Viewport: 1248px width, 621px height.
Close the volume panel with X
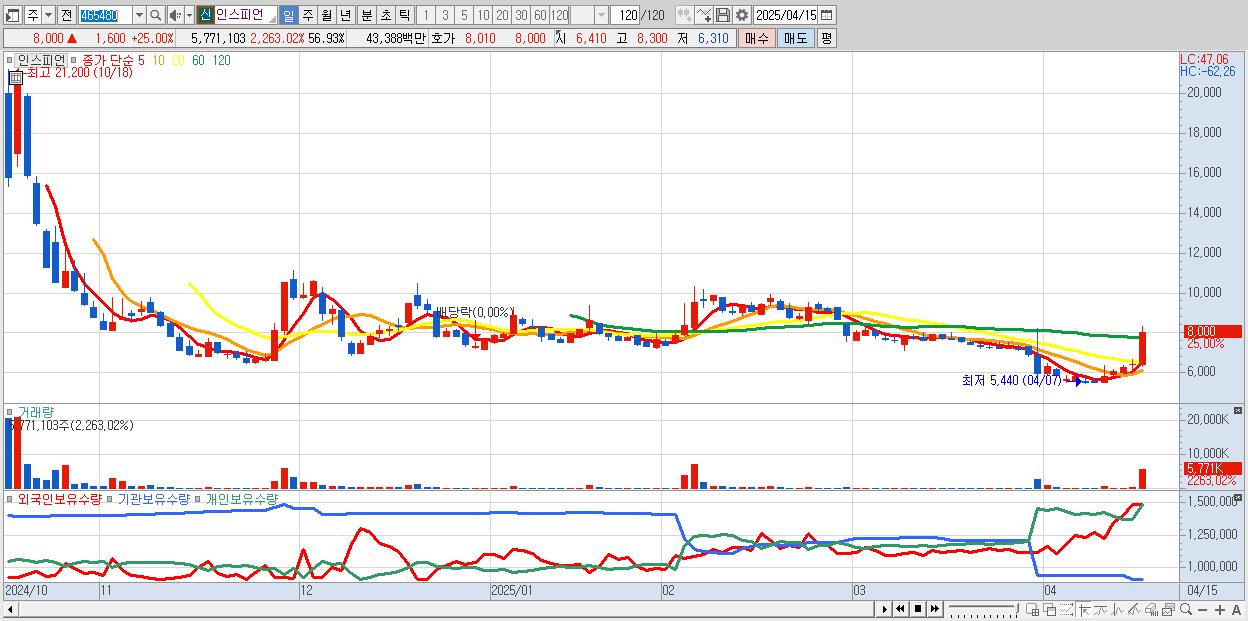pyautogui.click(x=1239, y=411)
